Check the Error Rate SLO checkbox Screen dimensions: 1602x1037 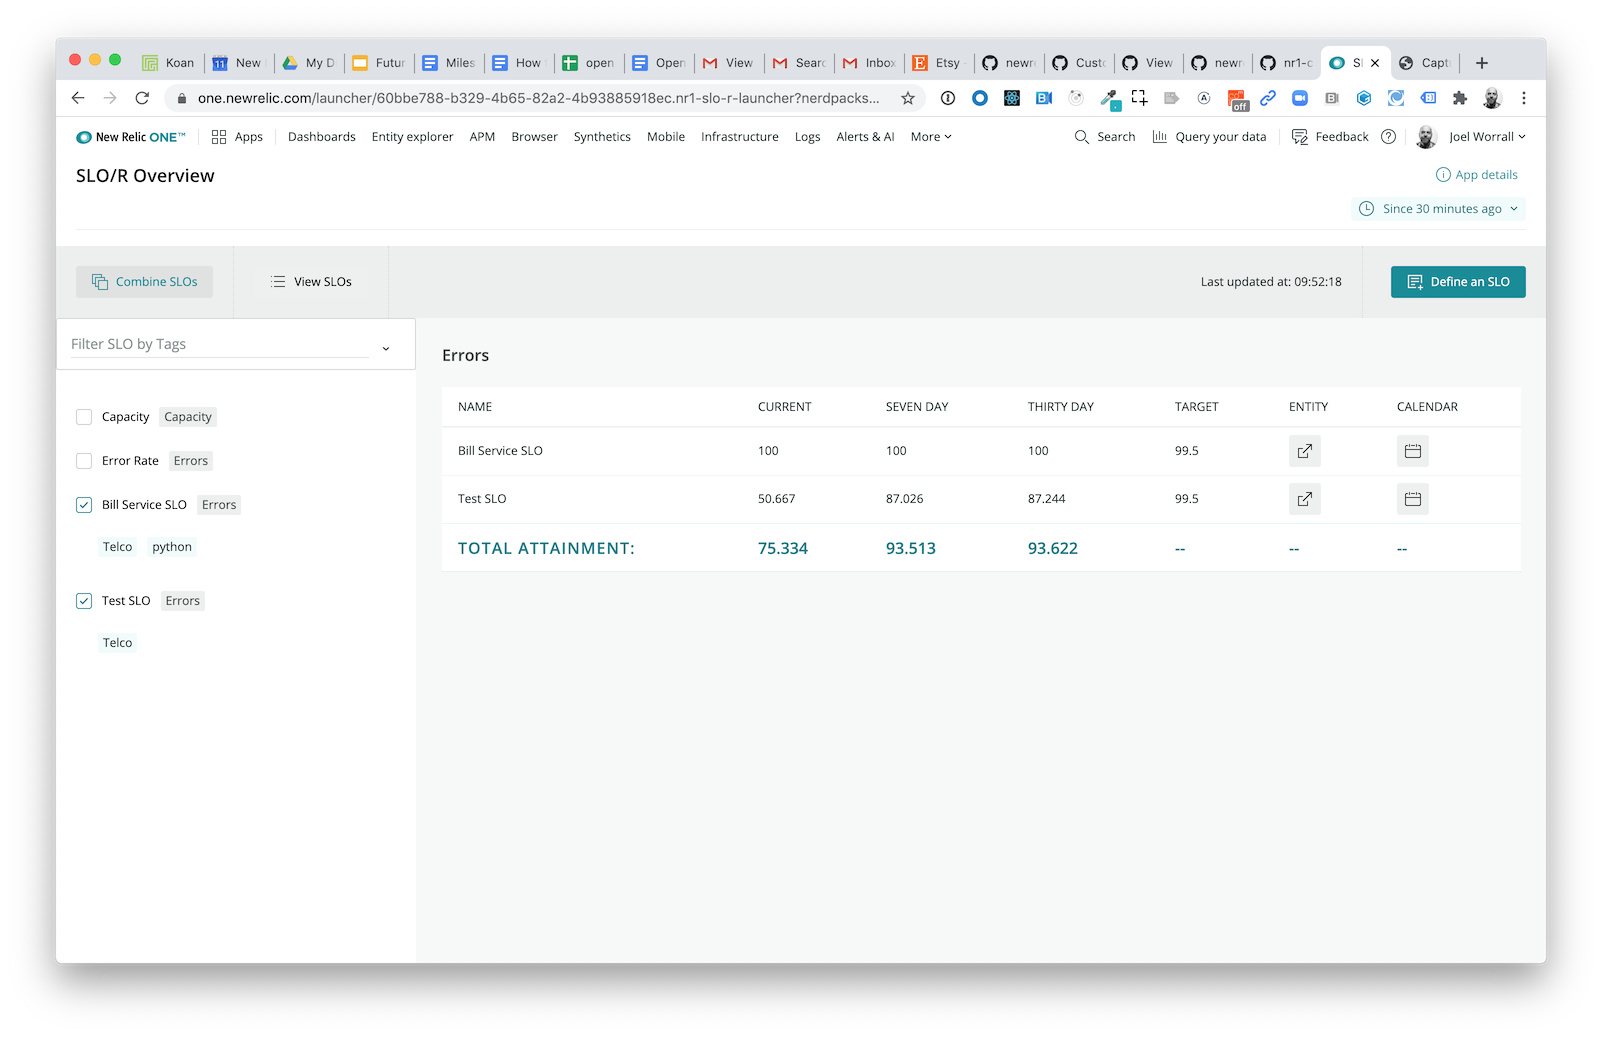pyautogui.click(x=84, y=461)
